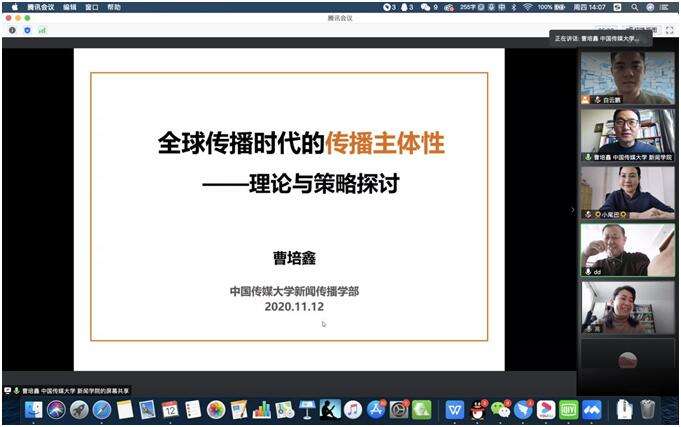Open Reminders in the Dock
Image resolution: width=681 pixels, height=427 pixels.
pyautogui.click(x=193, y=410)
